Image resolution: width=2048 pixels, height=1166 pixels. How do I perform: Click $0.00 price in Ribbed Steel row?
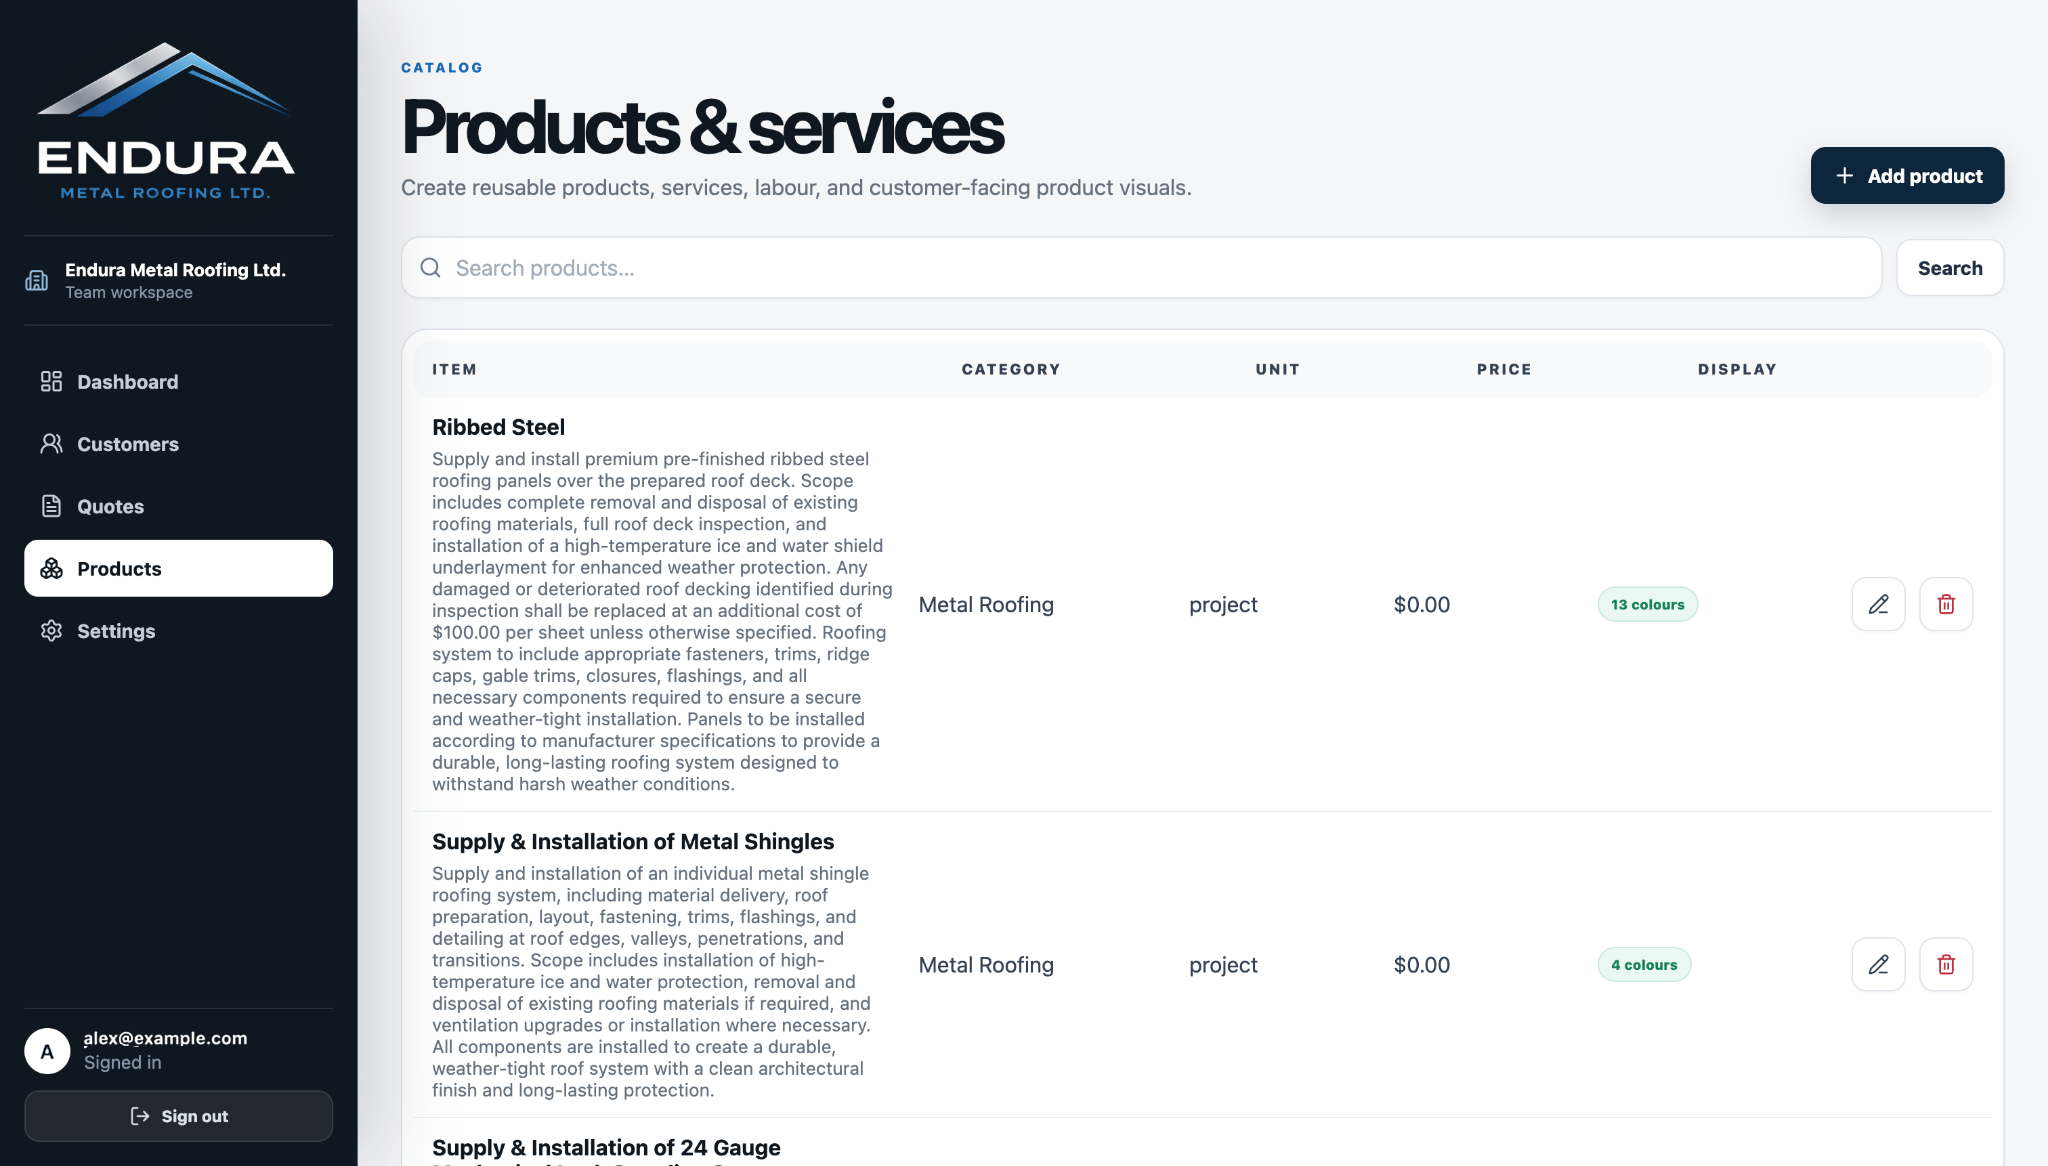pyautogui.click(x=1422, y=605)
